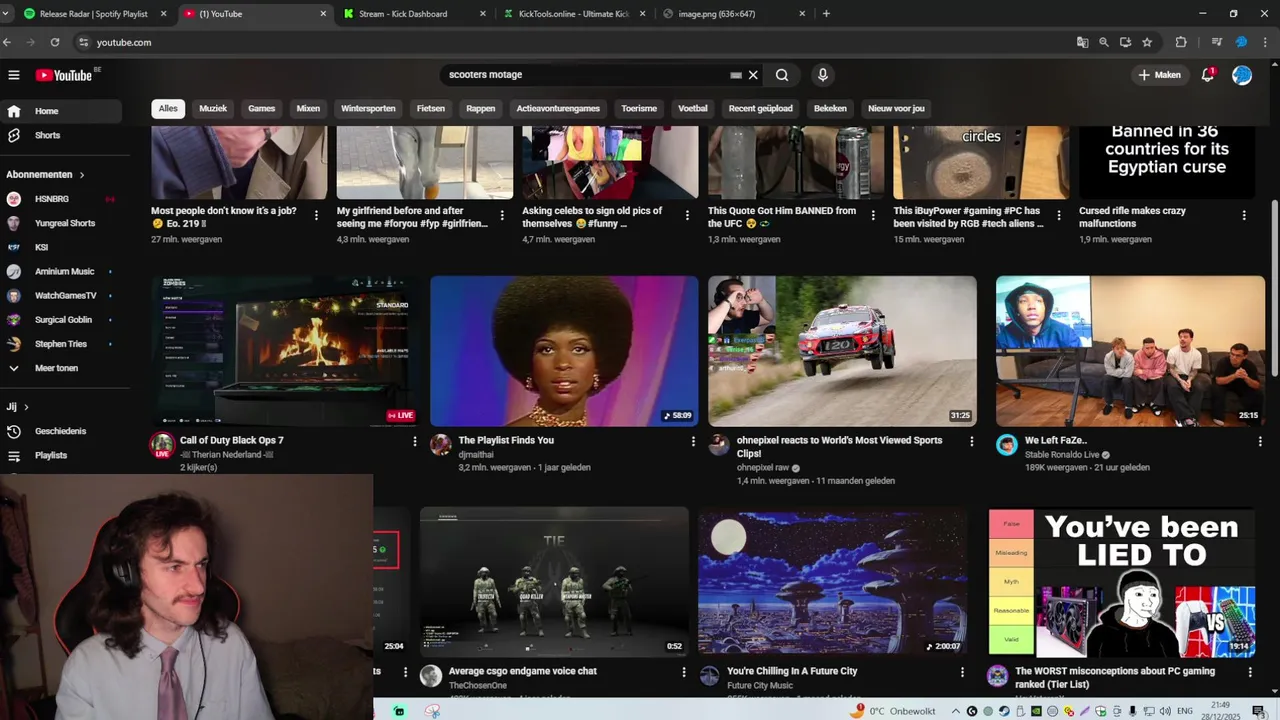1280x720 pixels.
Task: Select the Fietsen filter chip
Action: [431, 108]
